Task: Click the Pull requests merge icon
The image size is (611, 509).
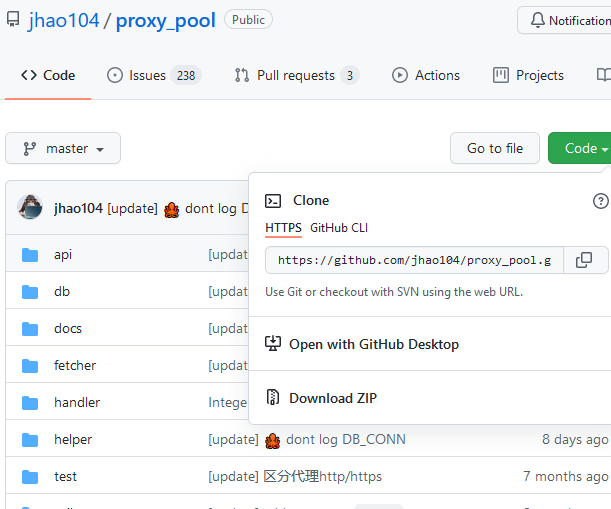Action: click(x=242, y=75)
